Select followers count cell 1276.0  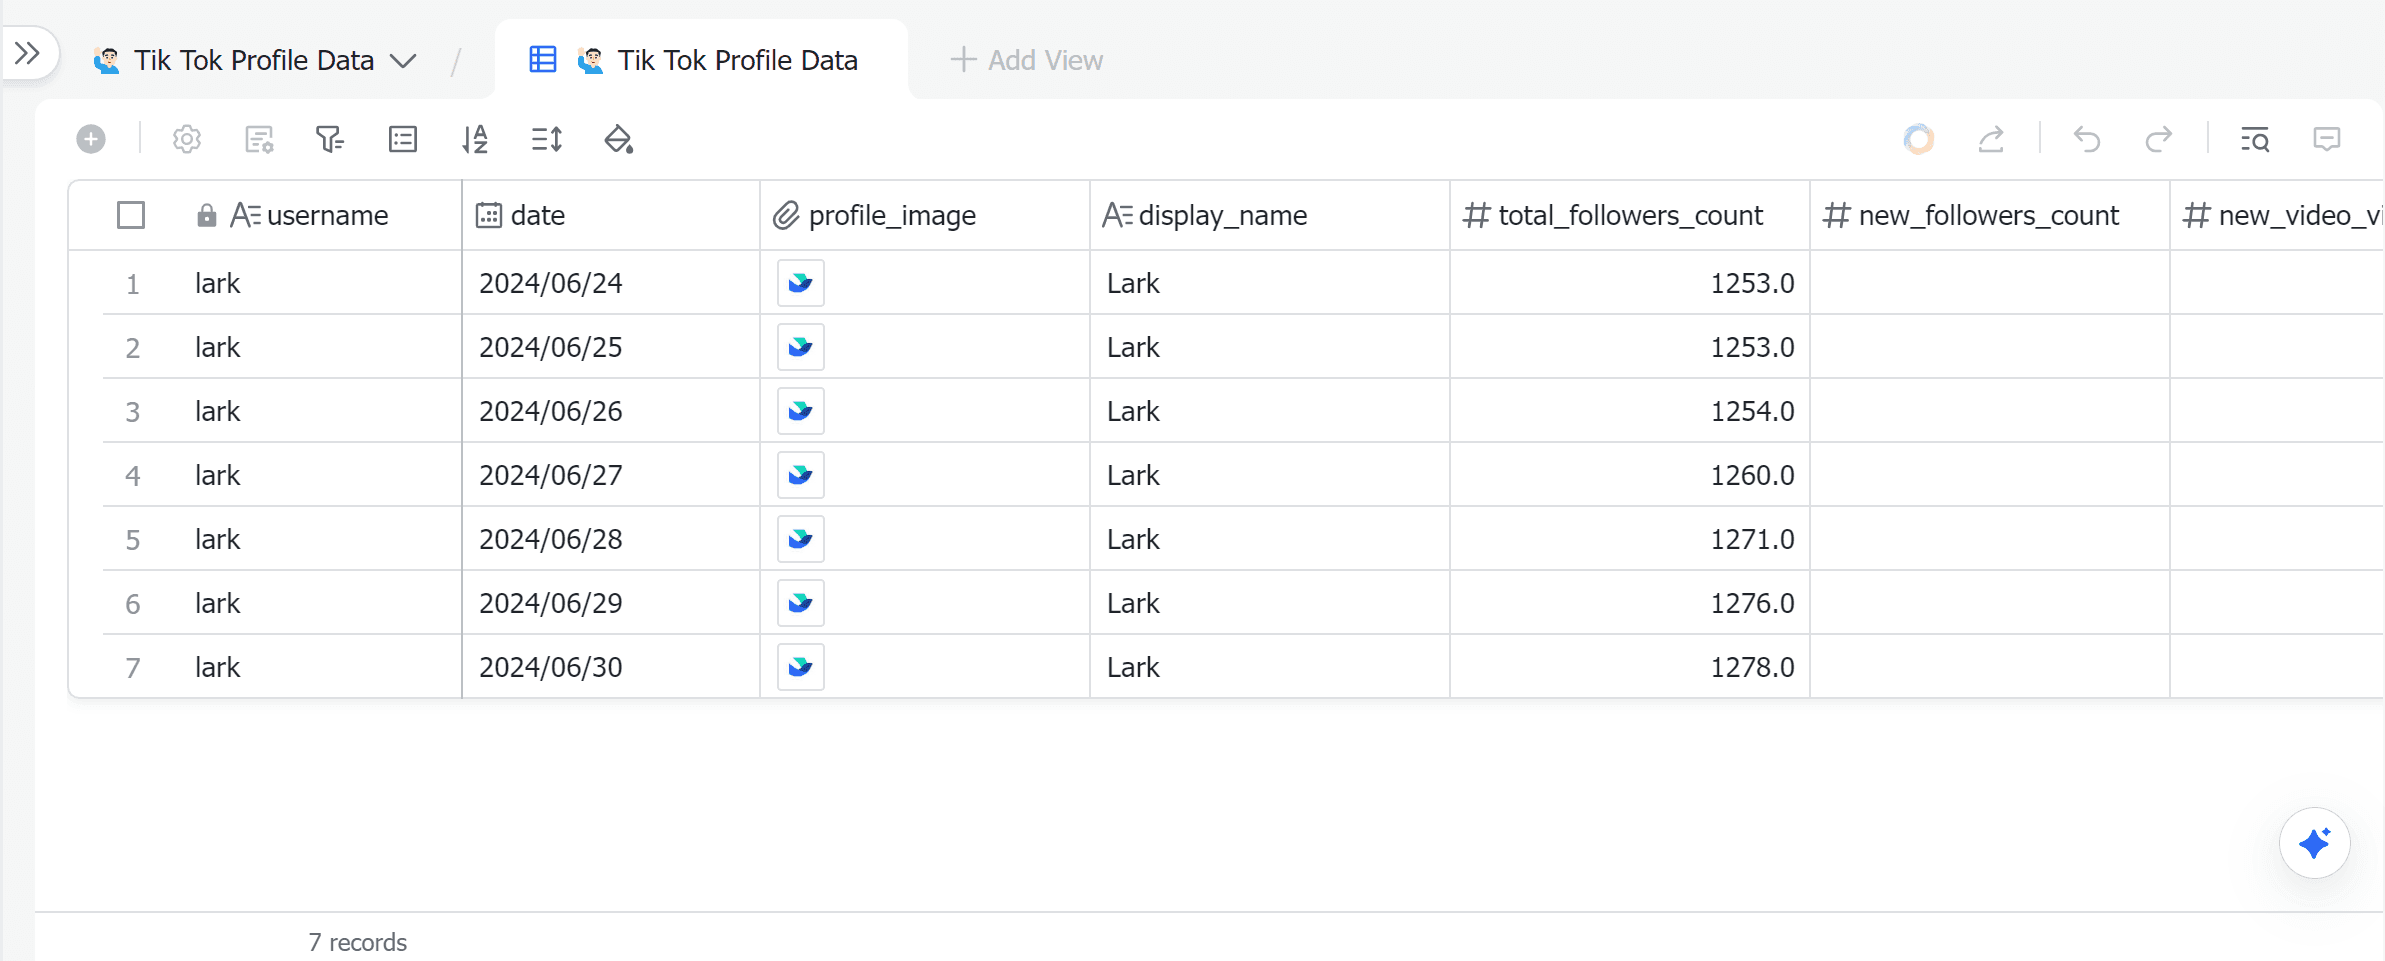pyautogui.click(x=1630, y=603)
